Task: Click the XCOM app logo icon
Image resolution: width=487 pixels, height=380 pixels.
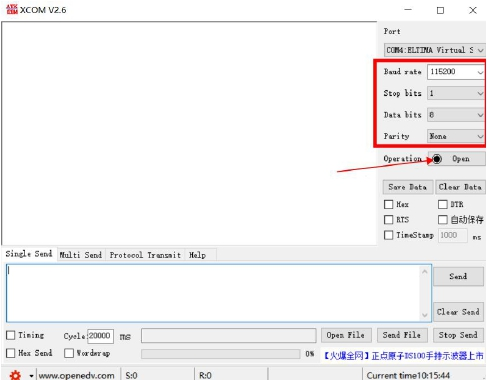Action: (12, 9)
